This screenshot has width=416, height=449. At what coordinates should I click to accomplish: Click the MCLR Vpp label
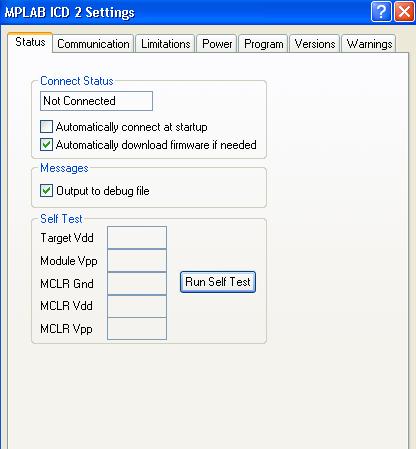click(x=66, y=329)
